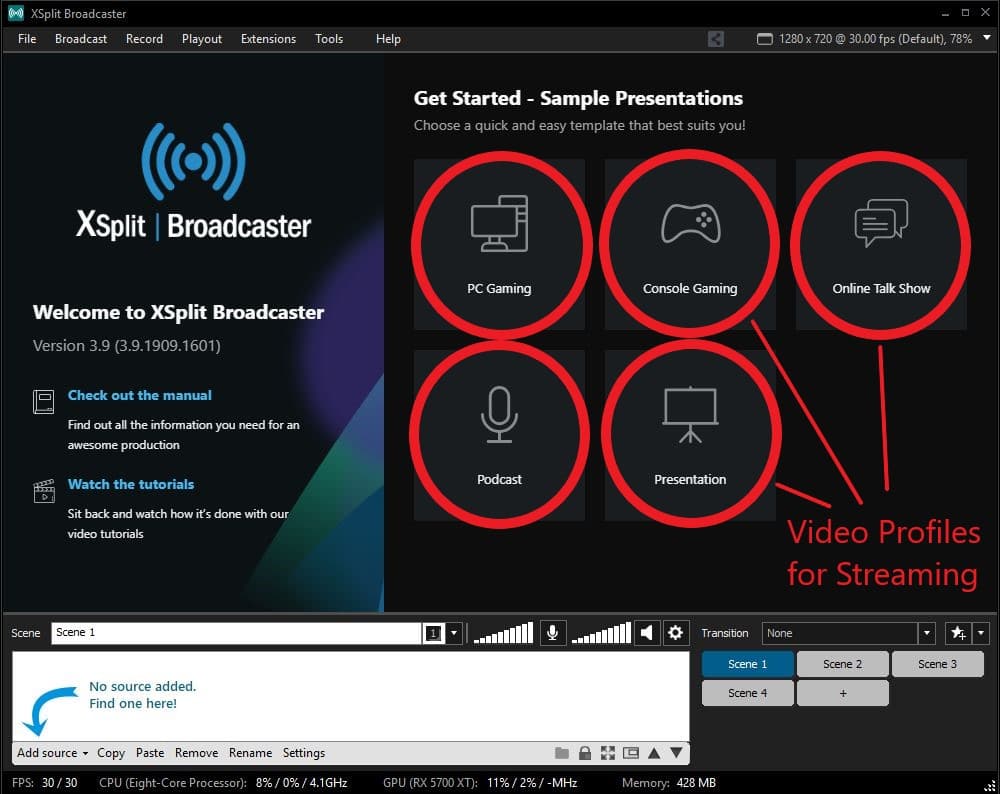The height and width of the screenshot is (794, 1000).
Task: Select the PC Gaming template
Action: (499, 244)
